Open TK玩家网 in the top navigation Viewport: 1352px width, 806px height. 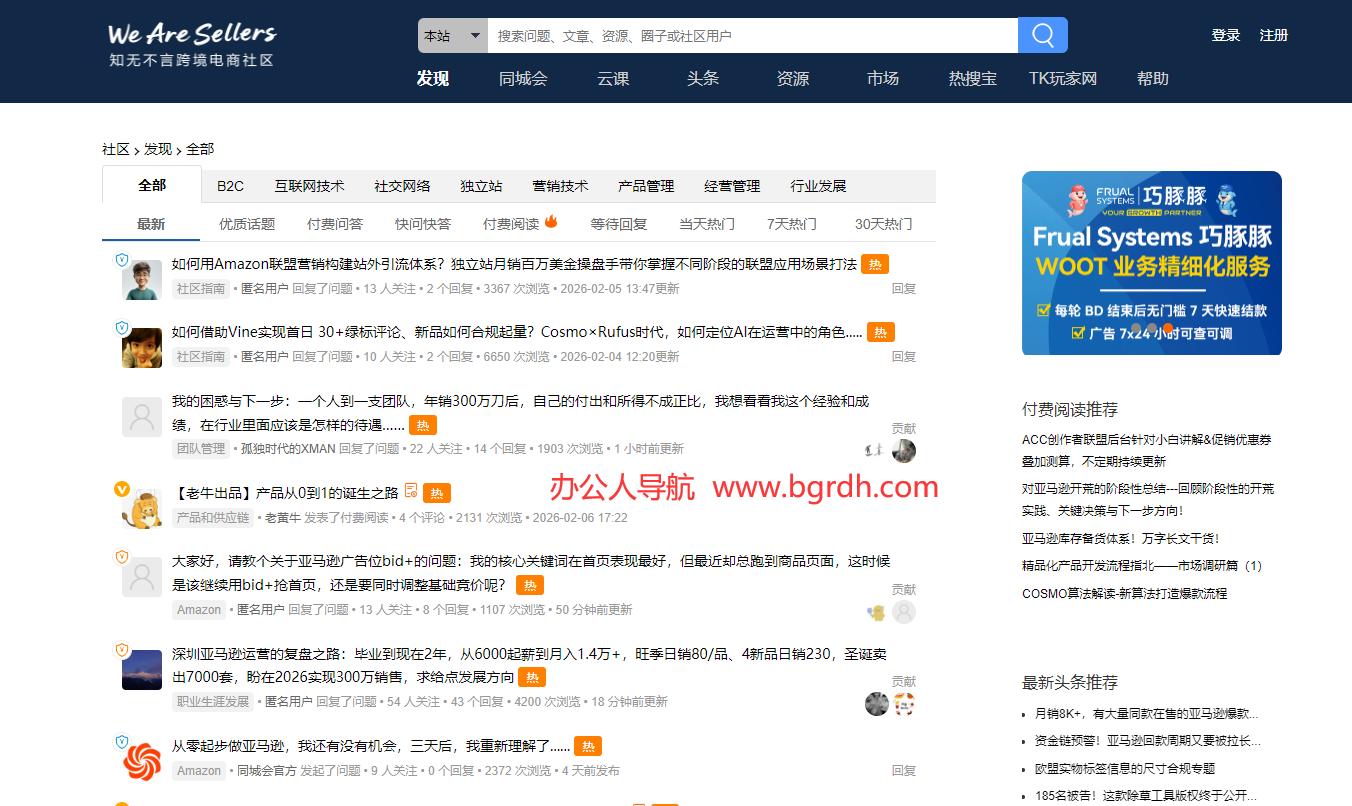click(x=1063, y=78)
